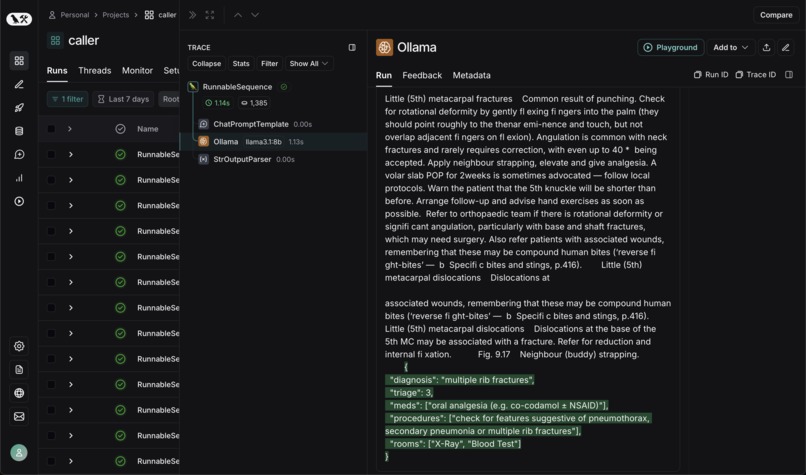Click the edit pencil icon near Add to
The height and width of the screenshot is (475, 806).
785,47
